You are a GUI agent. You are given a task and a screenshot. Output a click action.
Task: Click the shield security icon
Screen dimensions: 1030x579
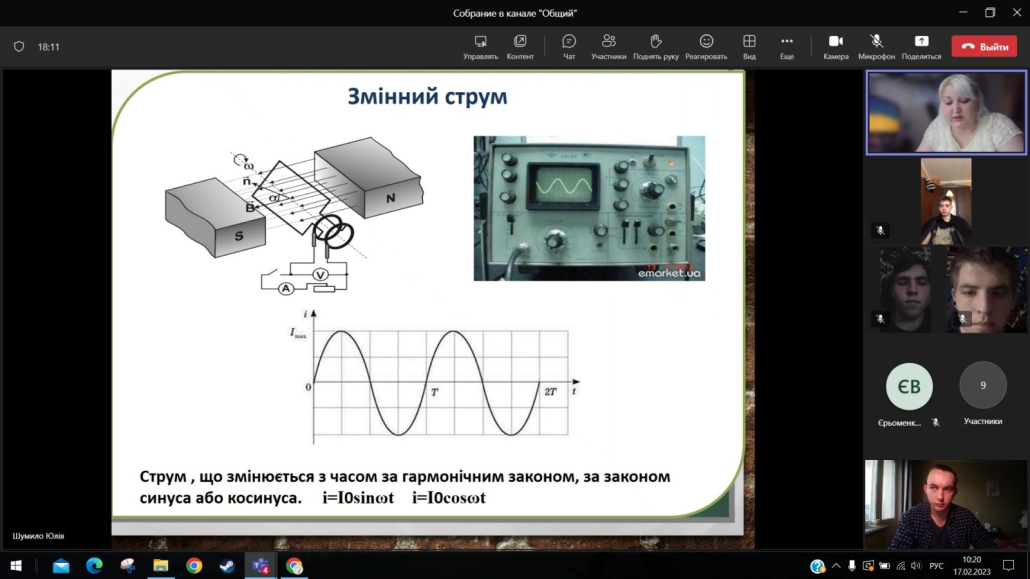click(x=19, y=47)
